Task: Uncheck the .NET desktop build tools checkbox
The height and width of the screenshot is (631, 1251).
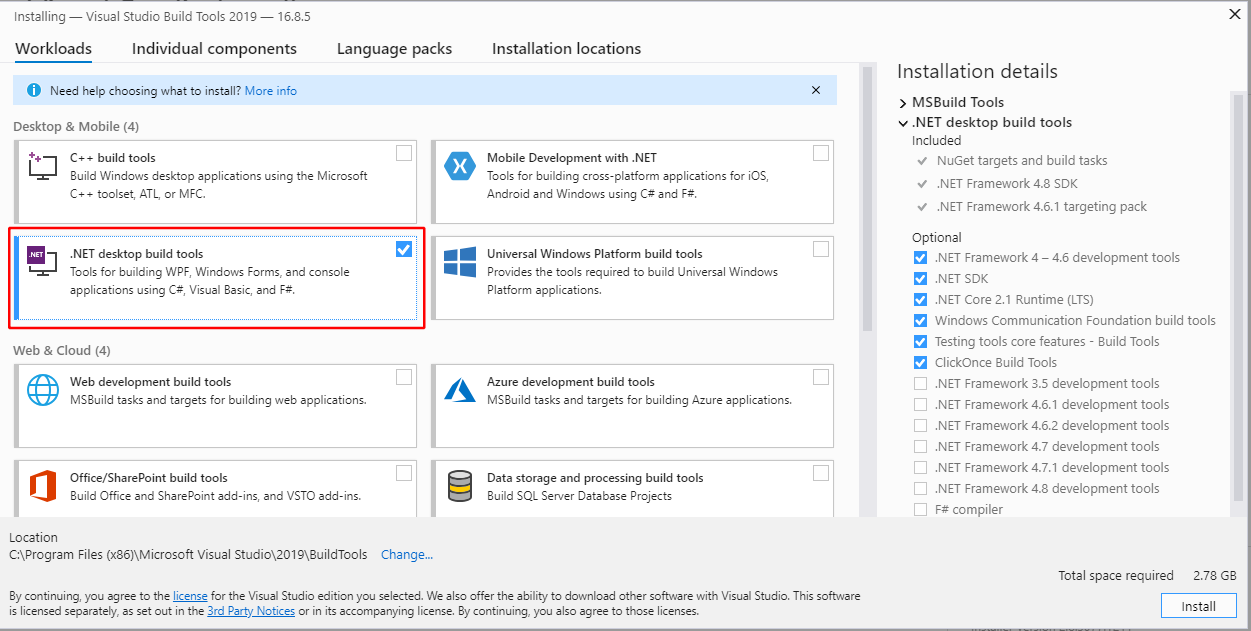Action: [403, 249]
